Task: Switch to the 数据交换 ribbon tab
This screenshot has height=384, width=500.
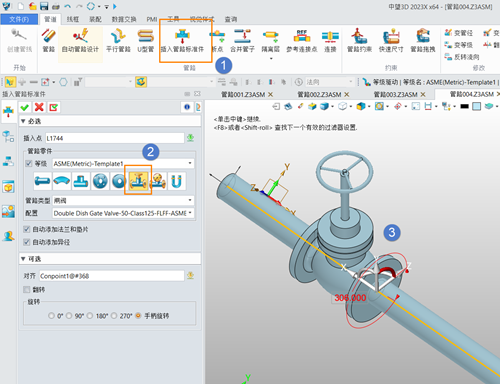Action: coord(124,19)
